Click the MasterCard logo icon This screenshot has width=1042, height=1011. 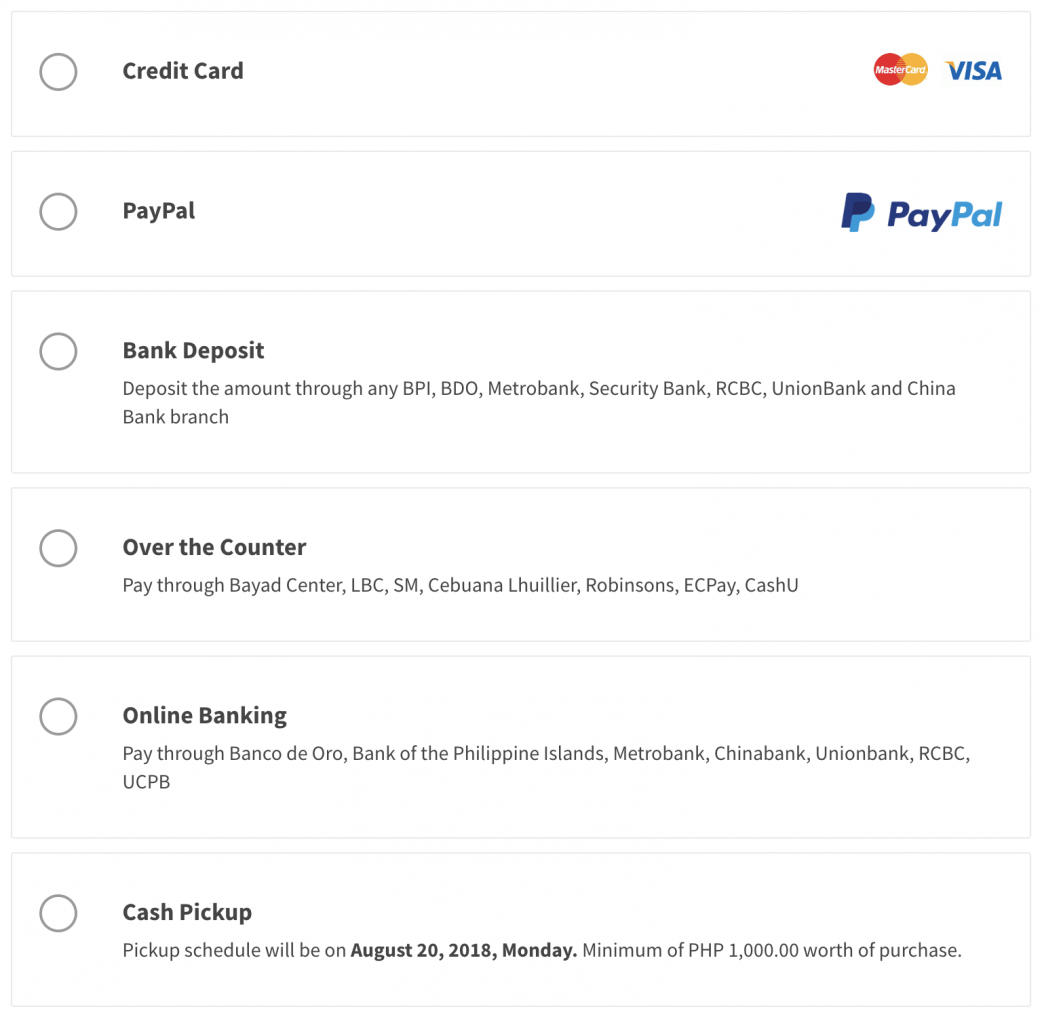[x=900, y=70]
